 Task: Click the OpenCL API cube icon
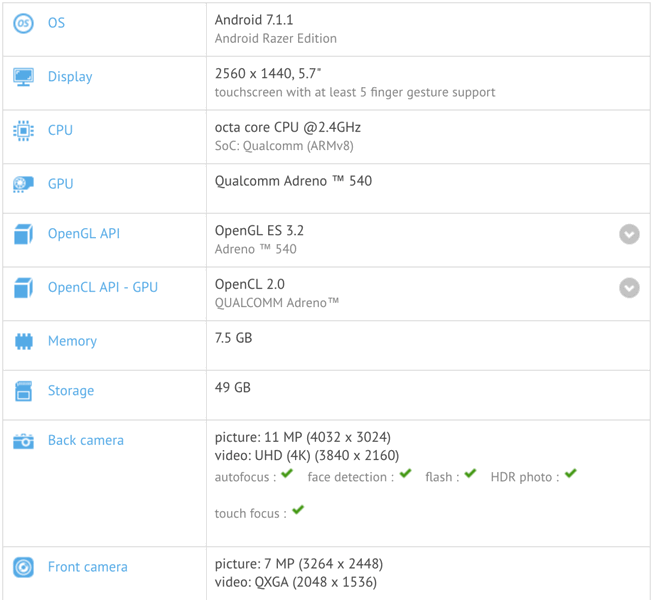coord(23,288)
